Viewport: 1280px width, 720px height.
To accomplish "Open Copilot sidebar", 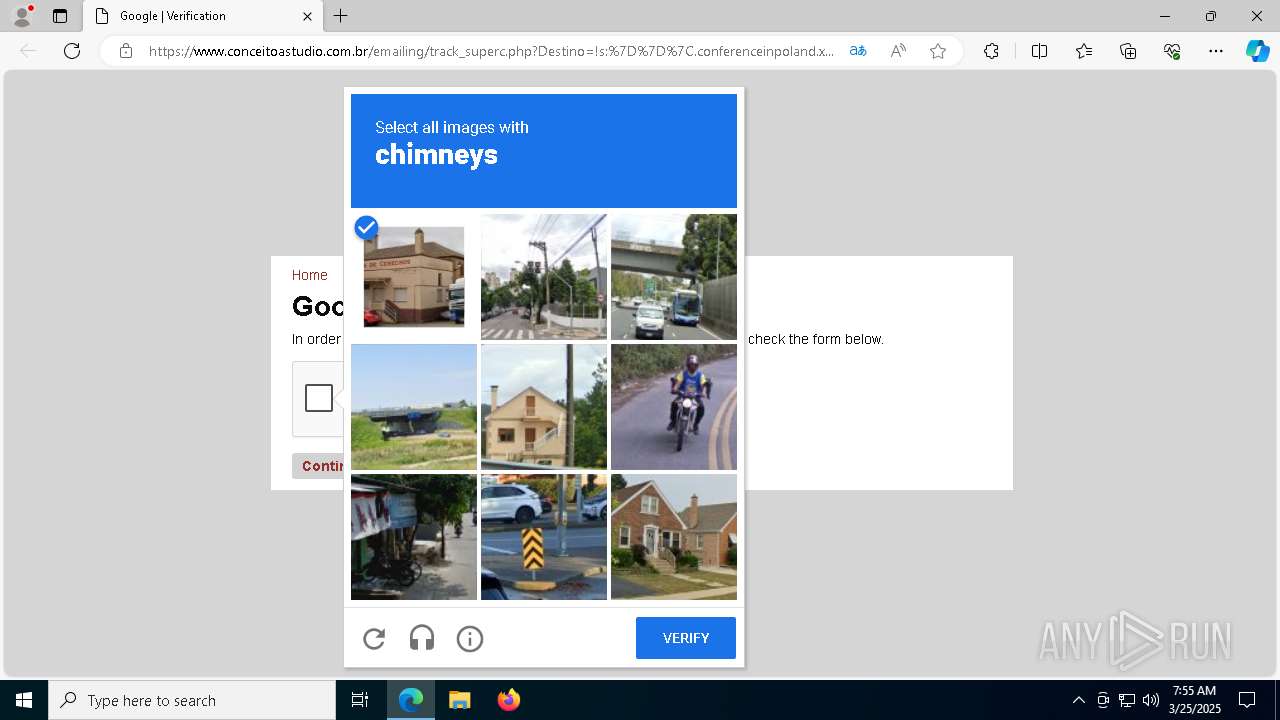I will 1257,51.
